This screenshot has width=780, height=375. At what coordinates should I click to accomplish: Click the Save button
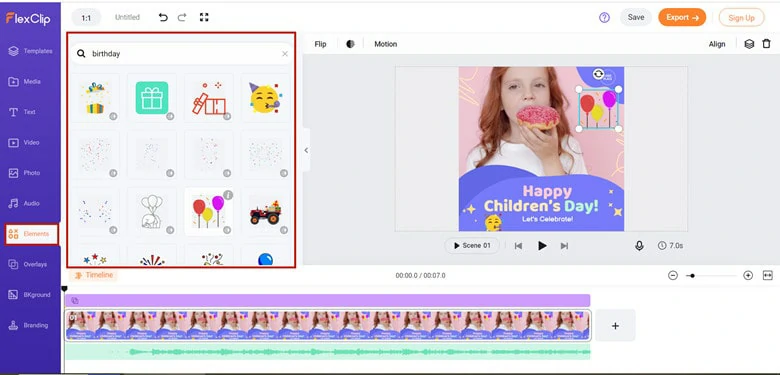[636, 17]
